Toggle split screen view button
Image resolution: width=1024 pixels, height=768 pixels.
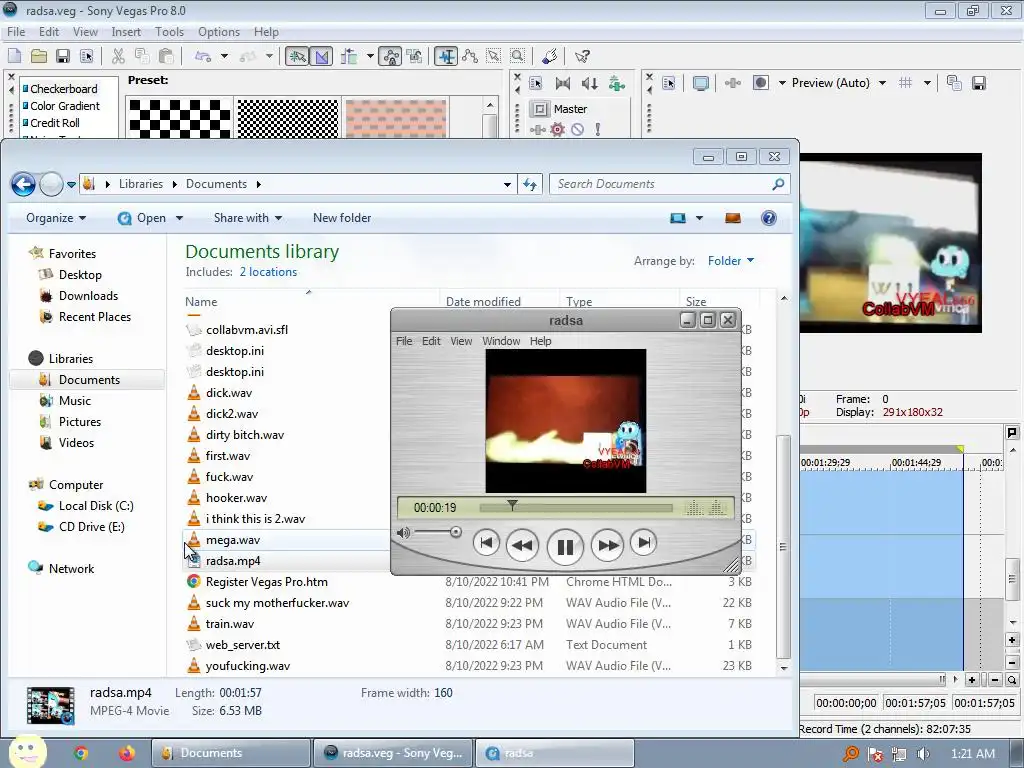pos(760,83)
